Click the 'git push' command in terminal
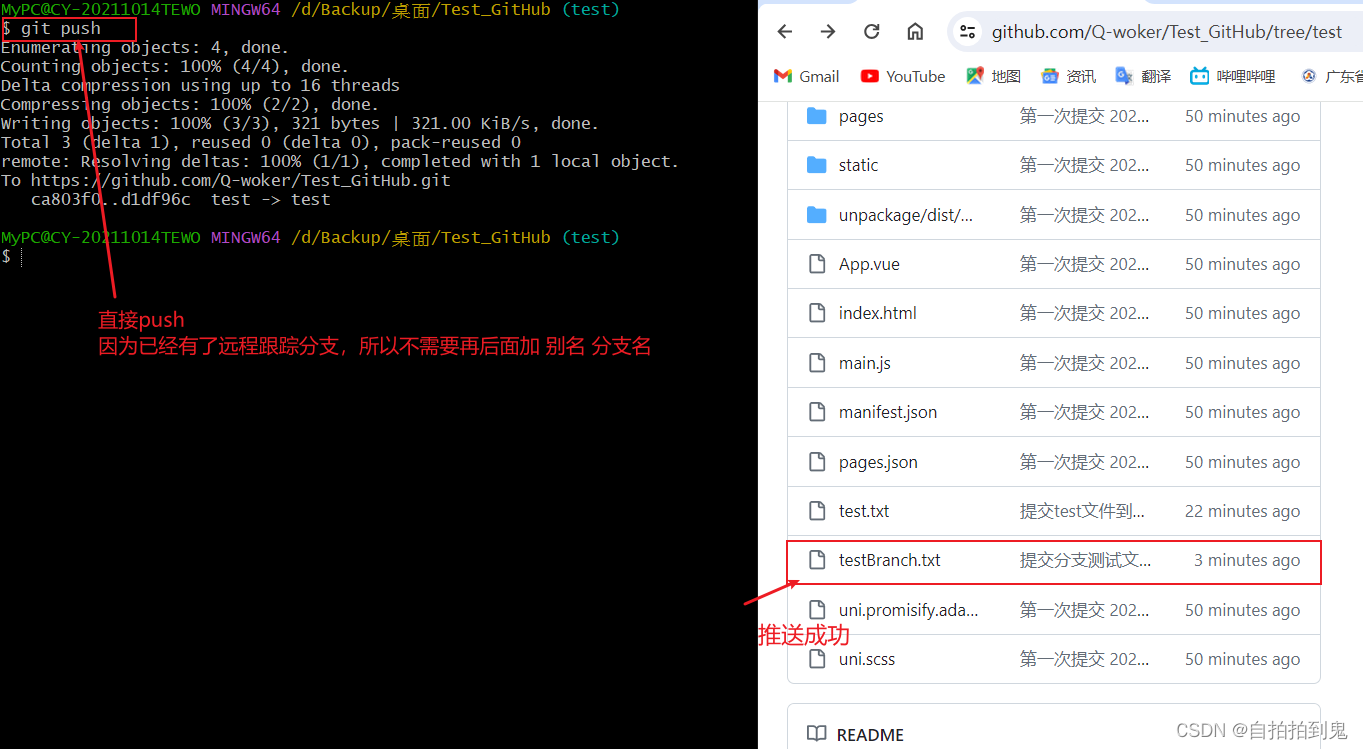 point(61,28)
